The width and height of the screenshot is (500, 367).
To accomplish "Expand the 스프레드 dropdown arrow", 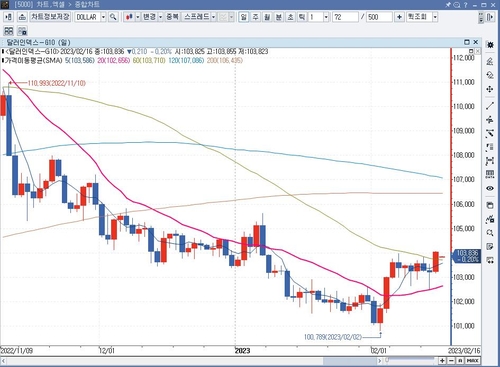I will pos(214,17).
